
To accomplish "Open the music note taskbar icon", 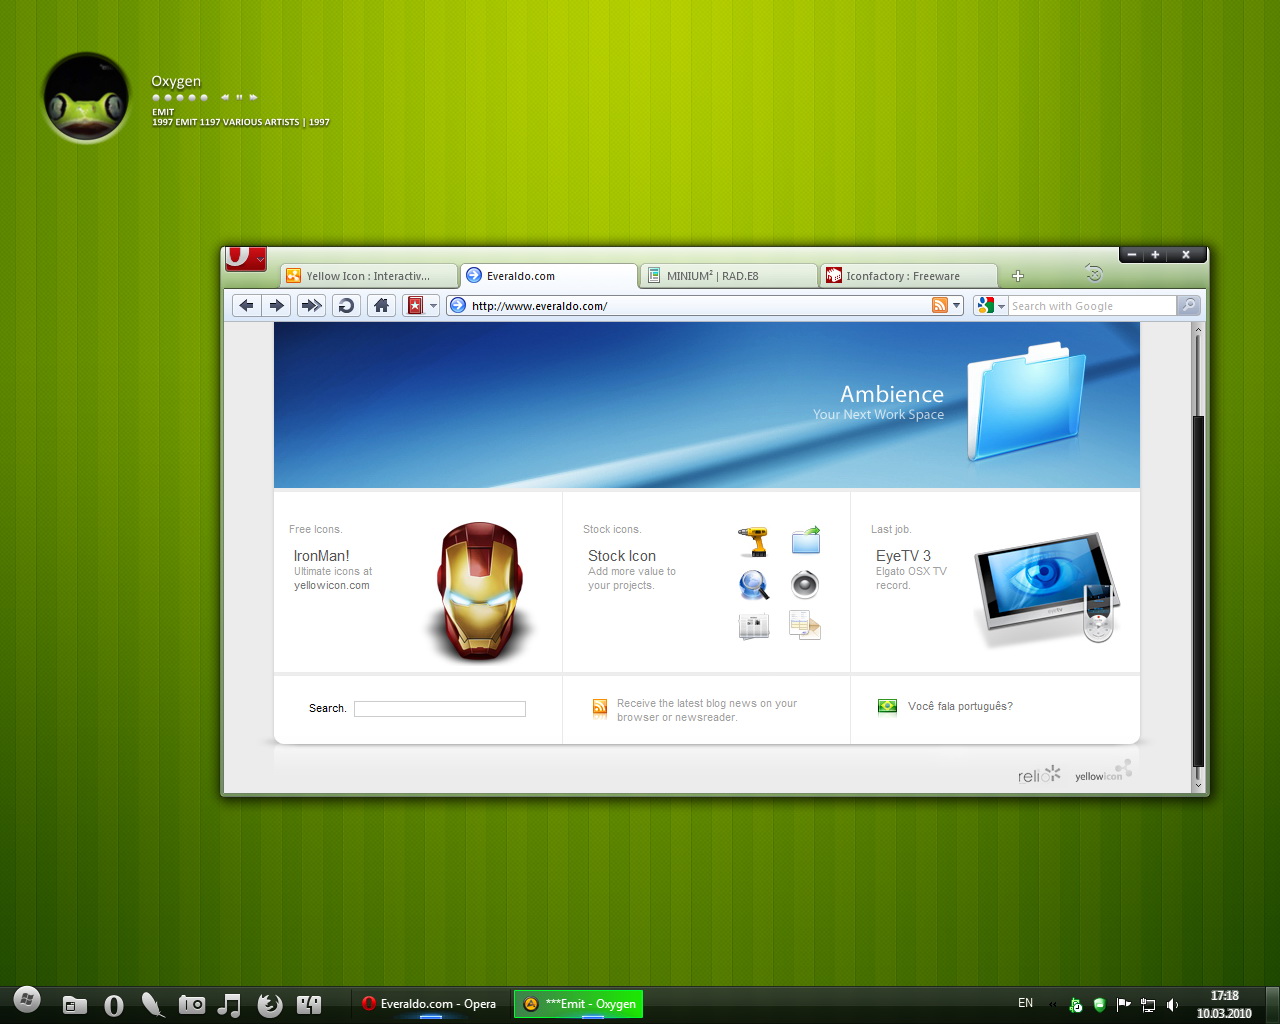I will coord(229,1005).
